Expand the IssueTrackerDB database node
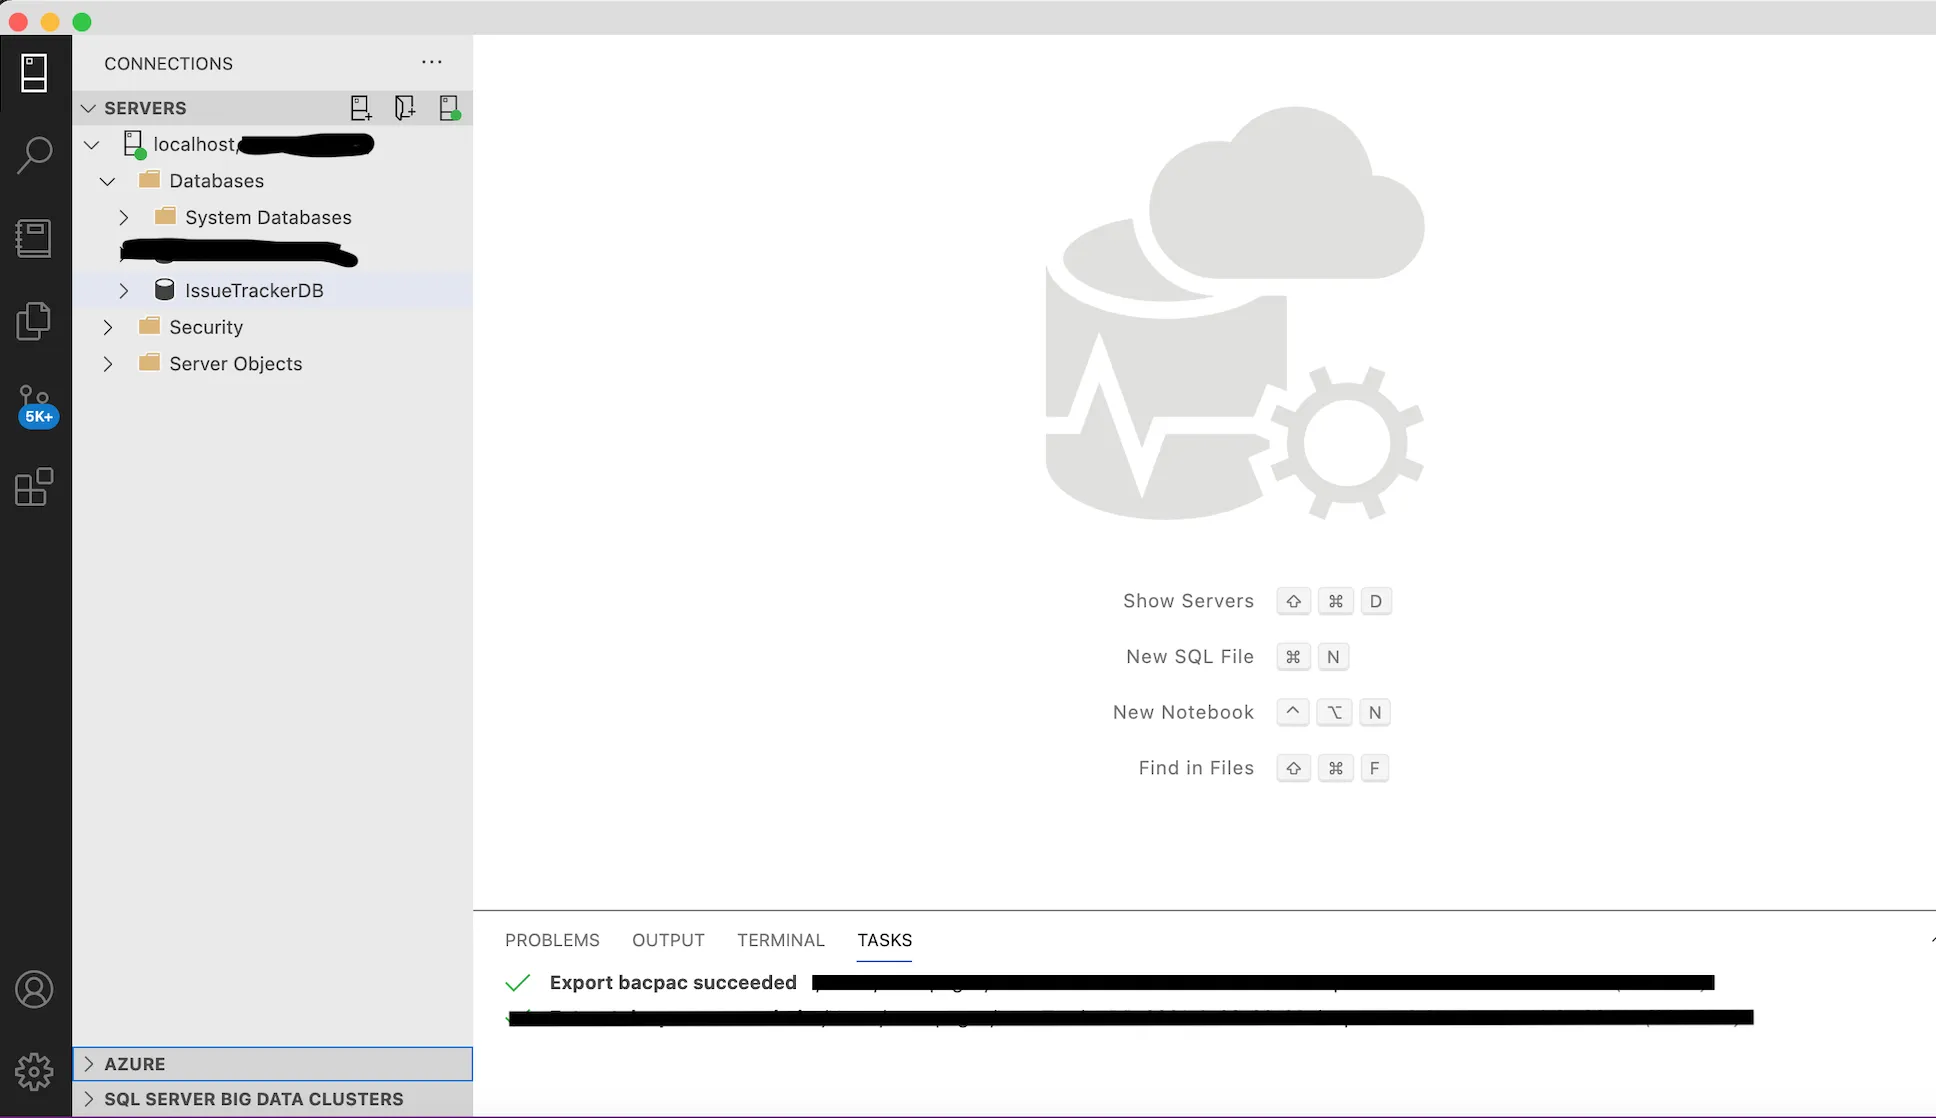 tap(124, 291)
